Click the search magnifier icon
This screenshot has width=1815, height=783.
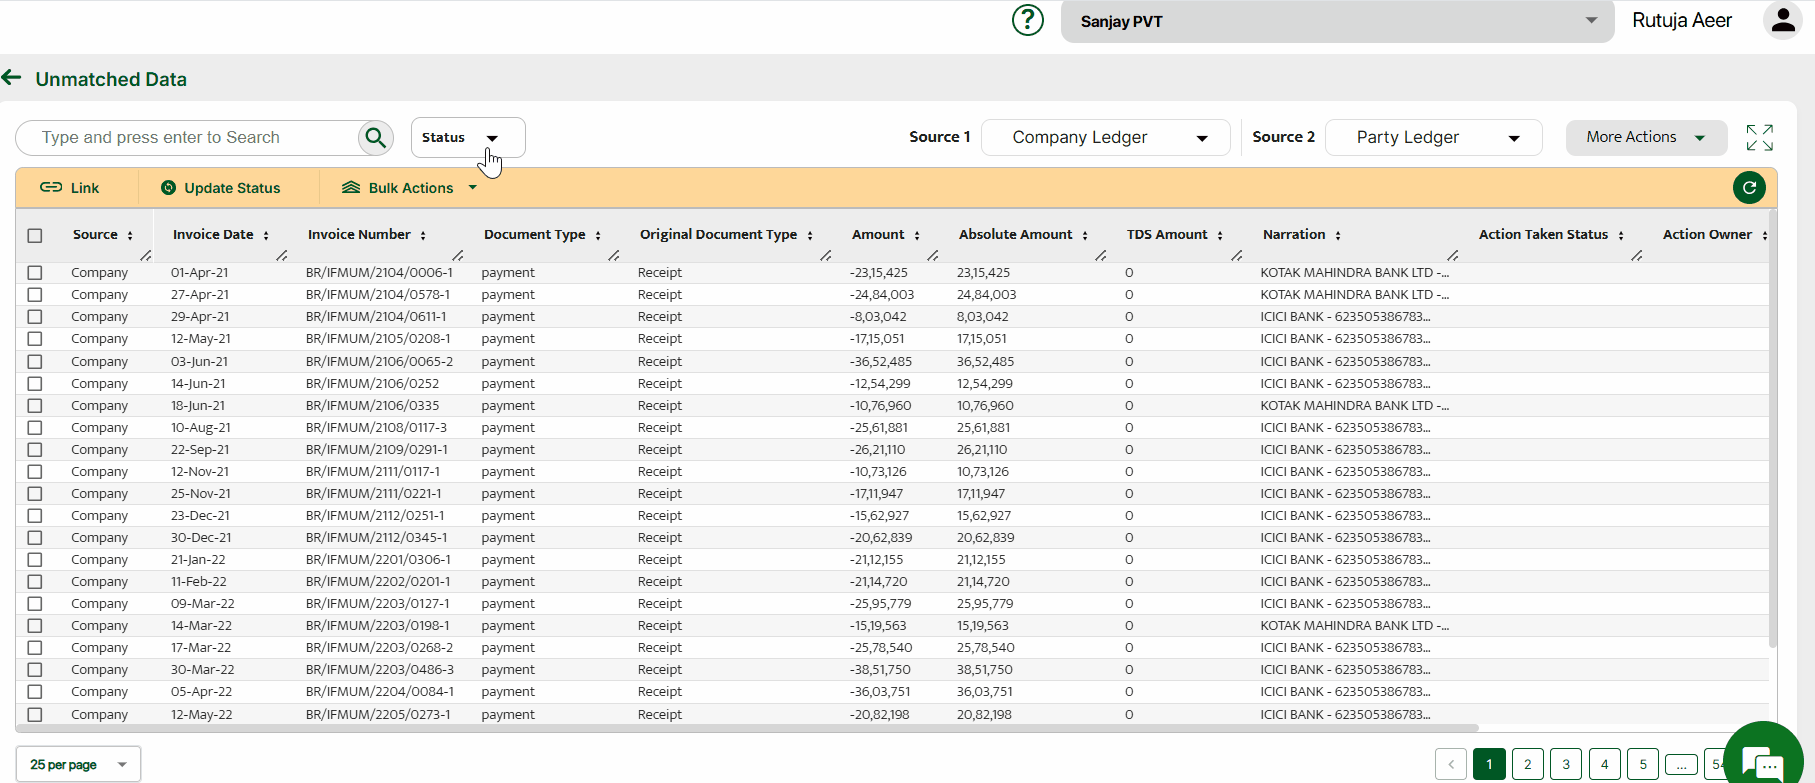[375, 138]
